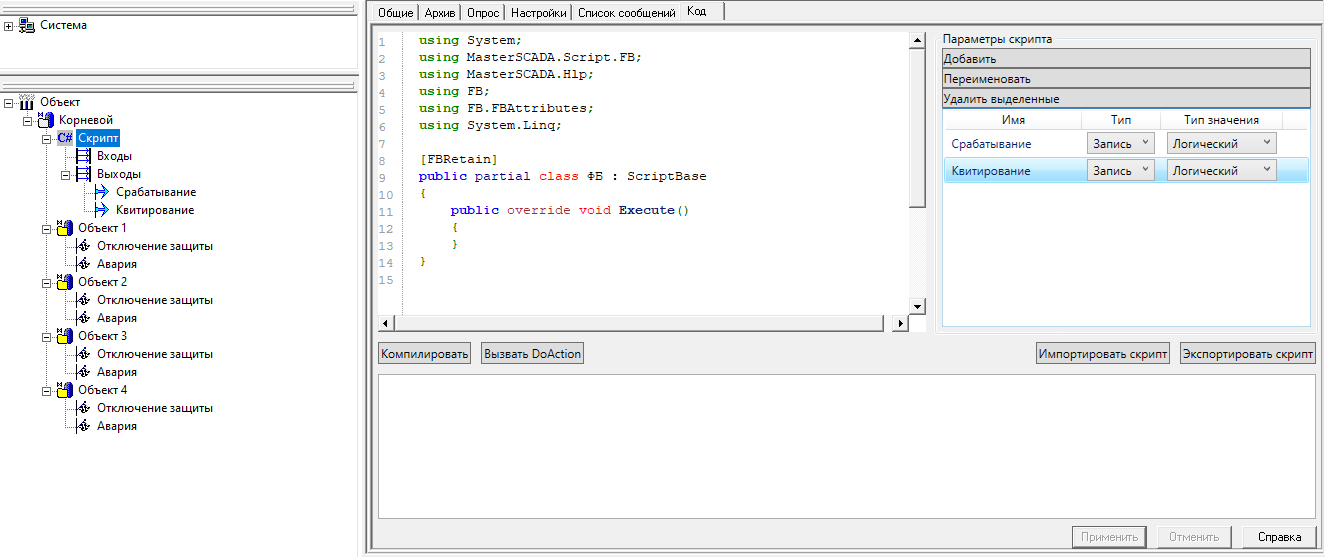Click code editor scroll right arrow
Screen dimensions: 1325x557
[x=900, y=323]
